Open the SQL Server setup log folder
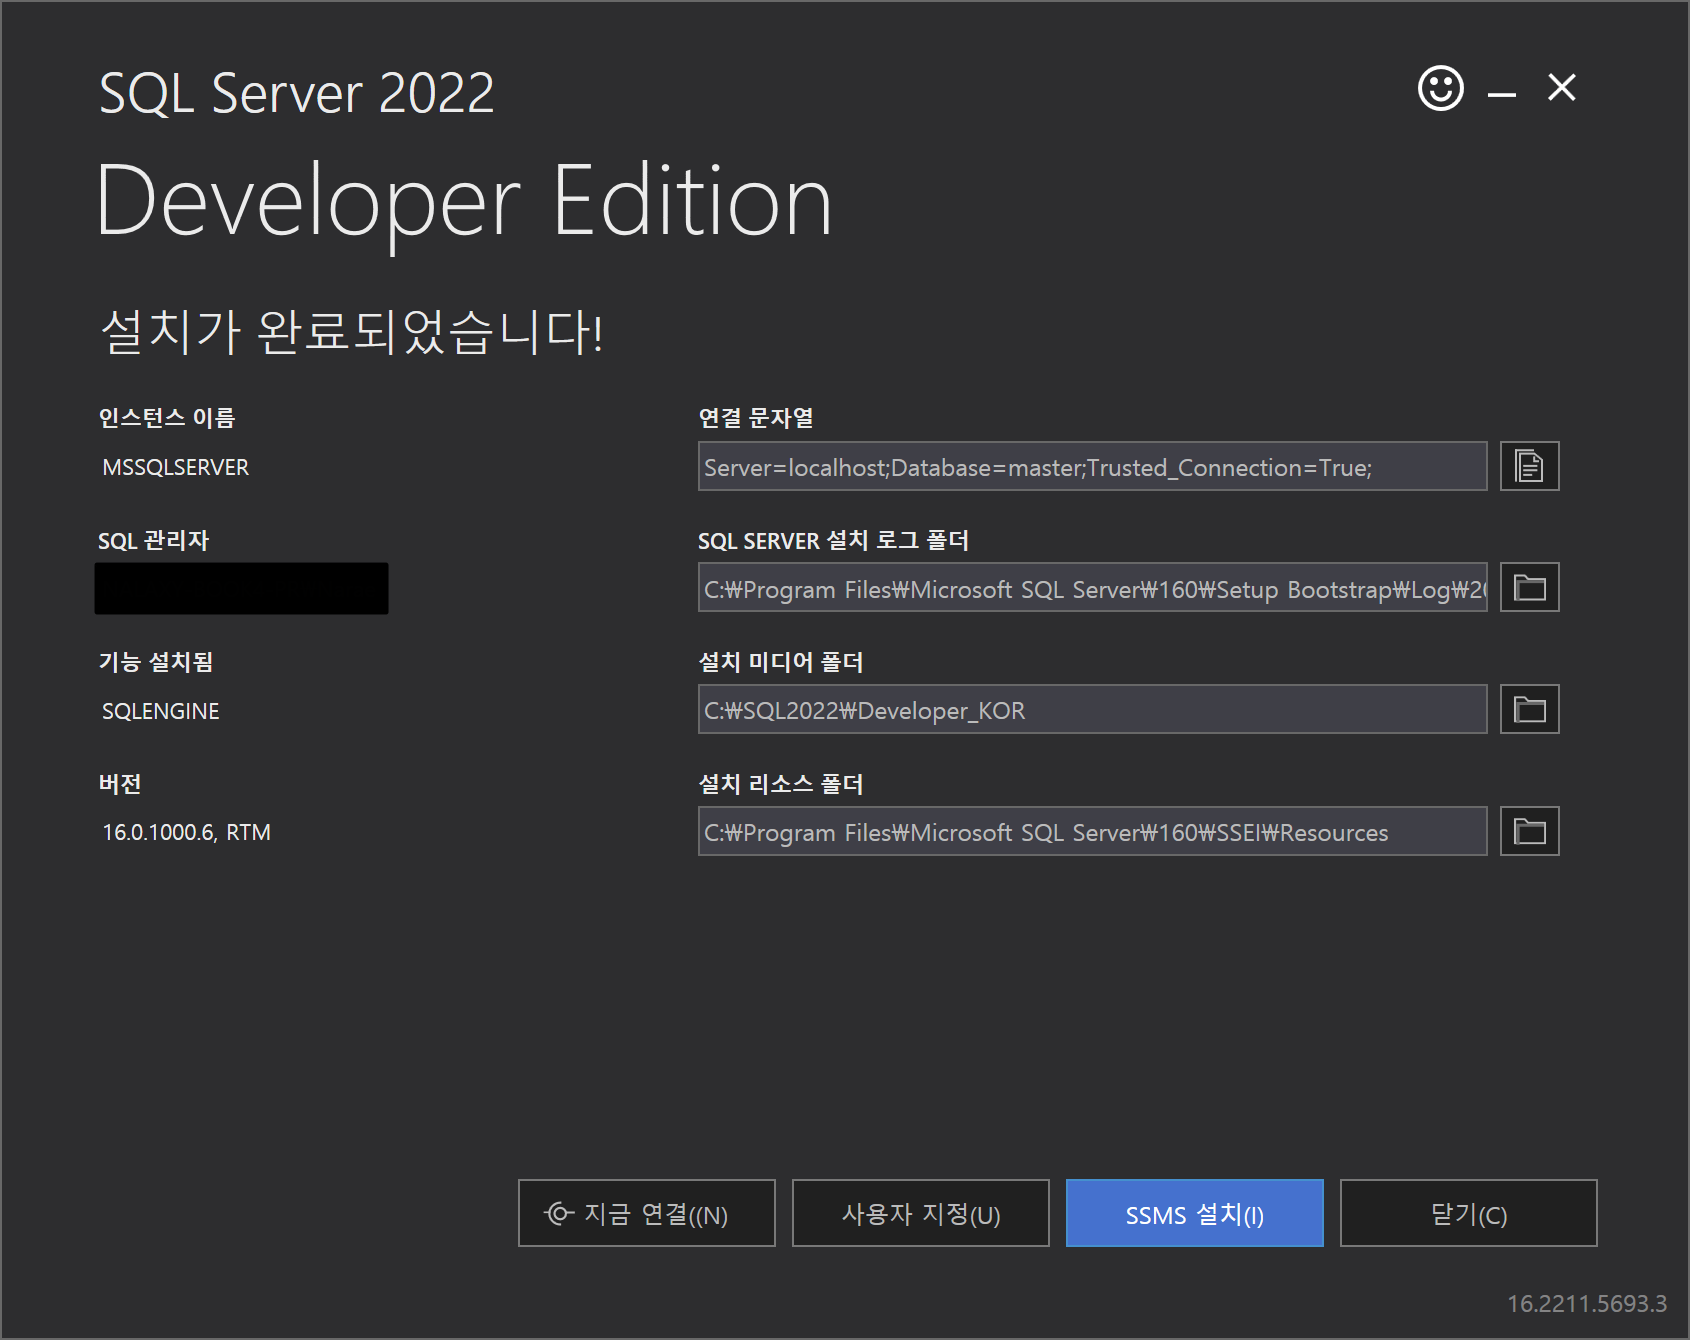Screen dimensions: 1690x1340 [1529, 587]
